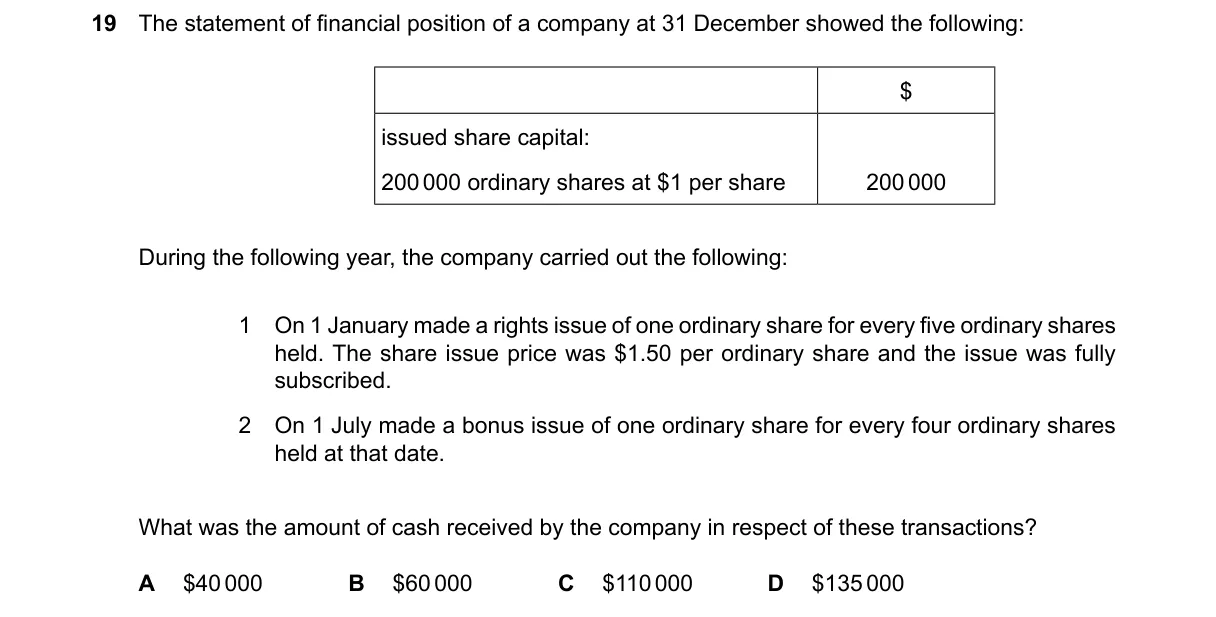Click the 'What was the amount of cash' question
The height and width of the screenshot is (617, 1216).
coord(587,527)
